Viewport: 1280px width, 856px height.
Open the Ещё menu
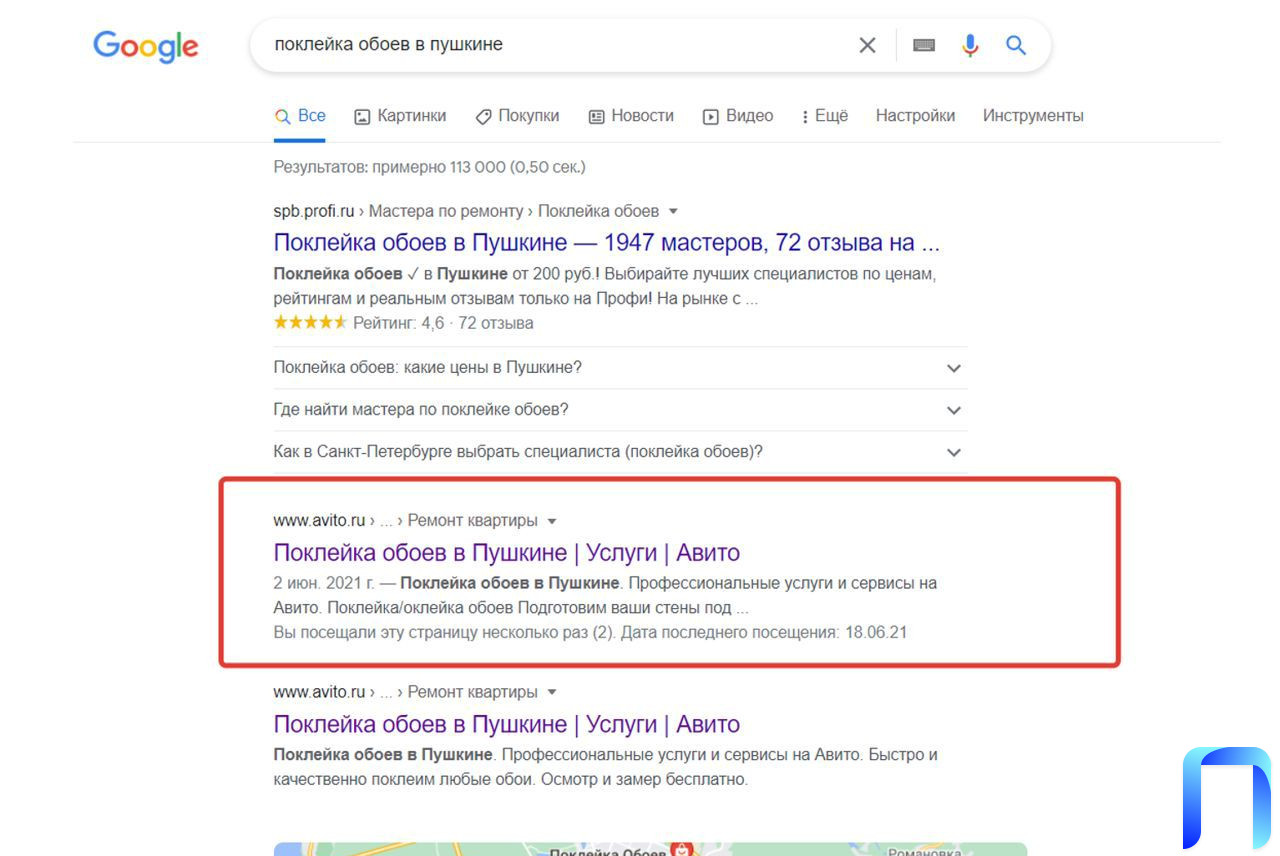[825, 116]
